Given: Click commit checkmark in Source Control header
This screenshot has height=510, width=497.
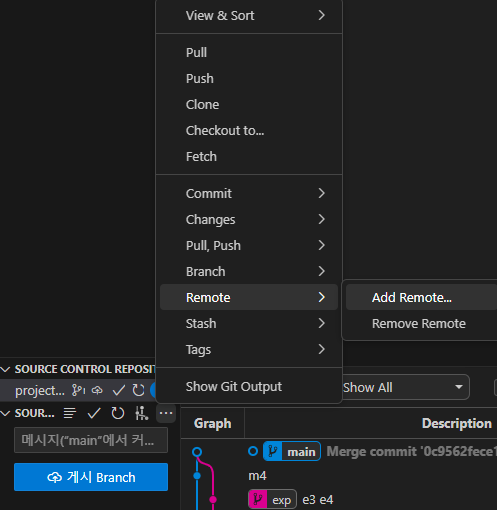Looking at the screenshot, I should (x=94, y=413).
